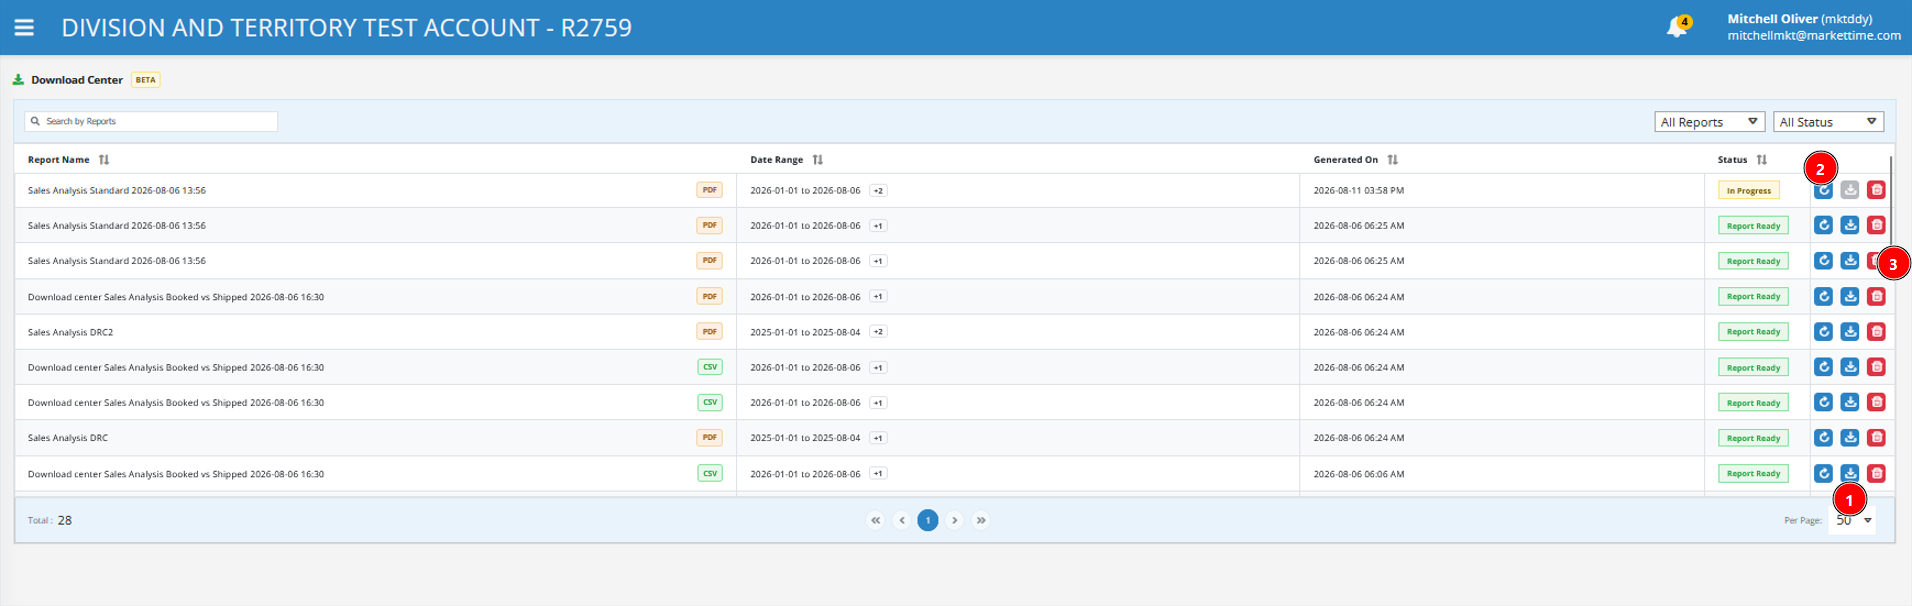The width and height of the screenshot is (1912, 606).
Task: Open the notifications bell
Action: pyautogui.click(x=1677, y=28)
